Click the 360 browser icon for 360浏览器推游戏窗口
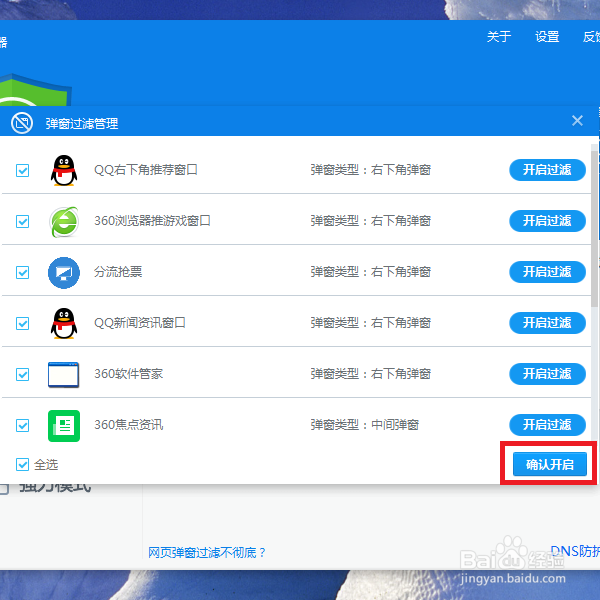 click(x=64, y=222)
